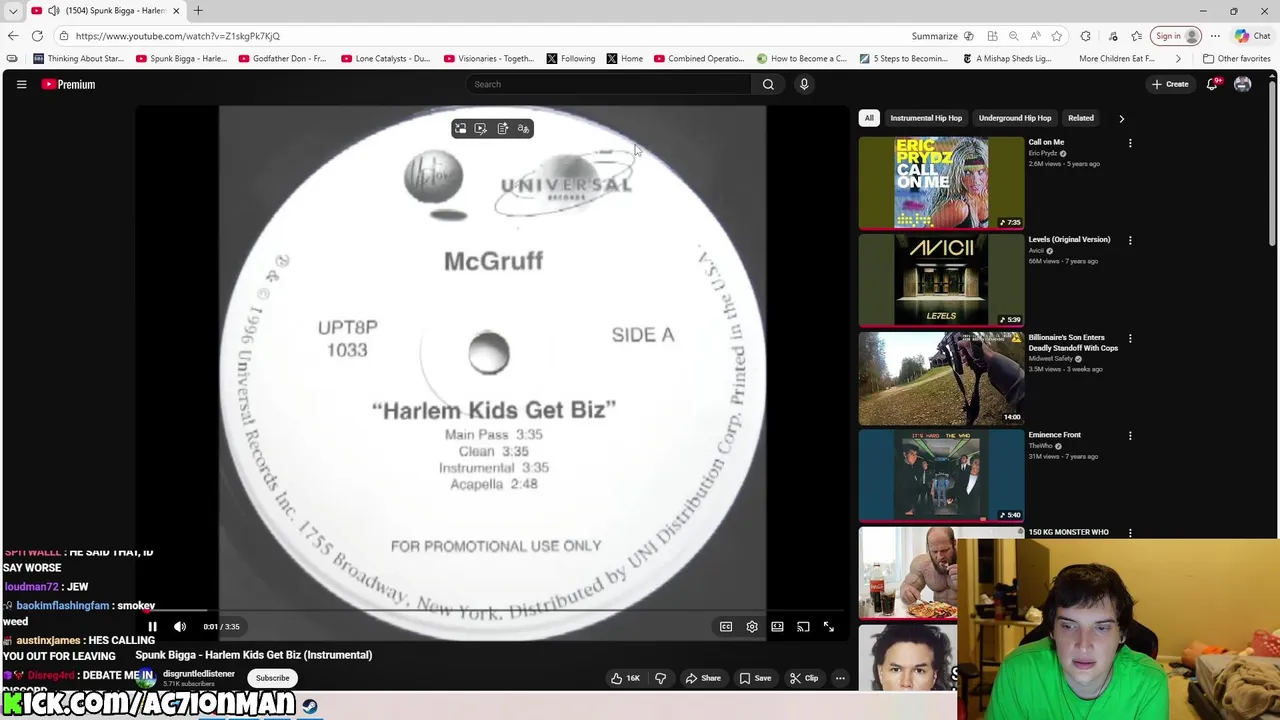Zoom out with the address bar magnifier

[1013, 36]
